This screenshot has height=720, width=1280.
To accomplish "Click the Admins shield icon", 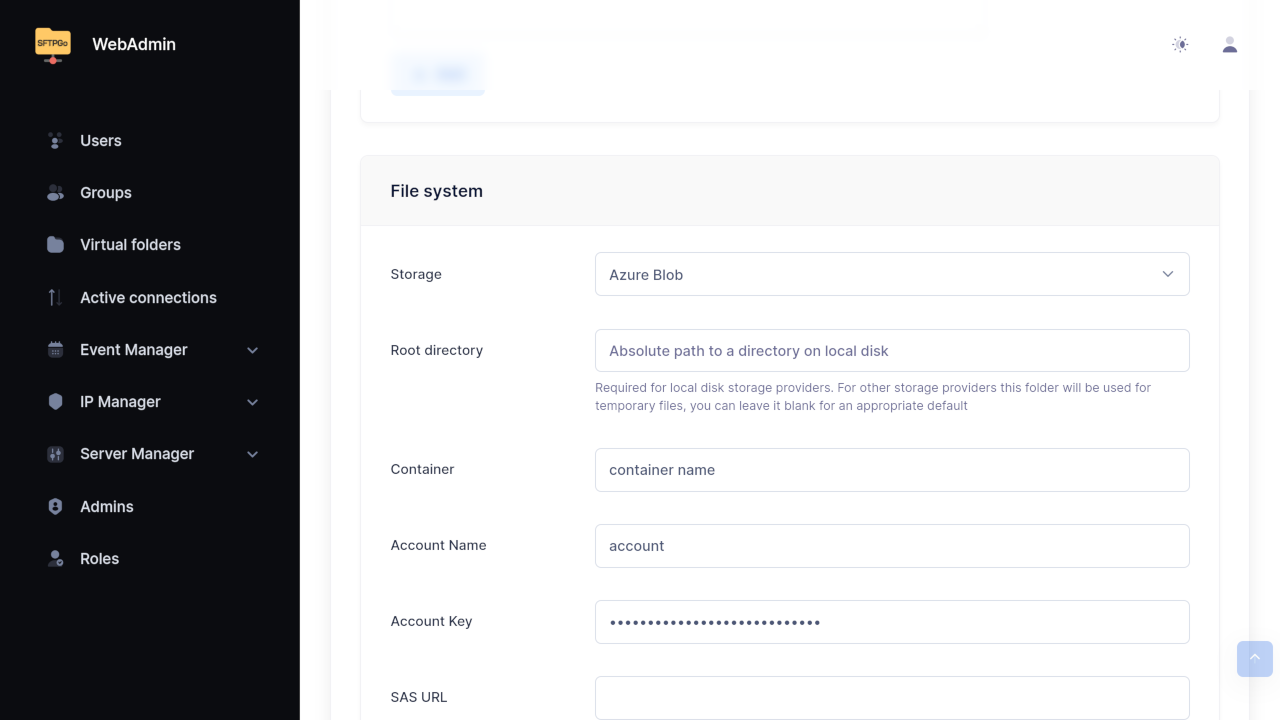I will 55,507.
